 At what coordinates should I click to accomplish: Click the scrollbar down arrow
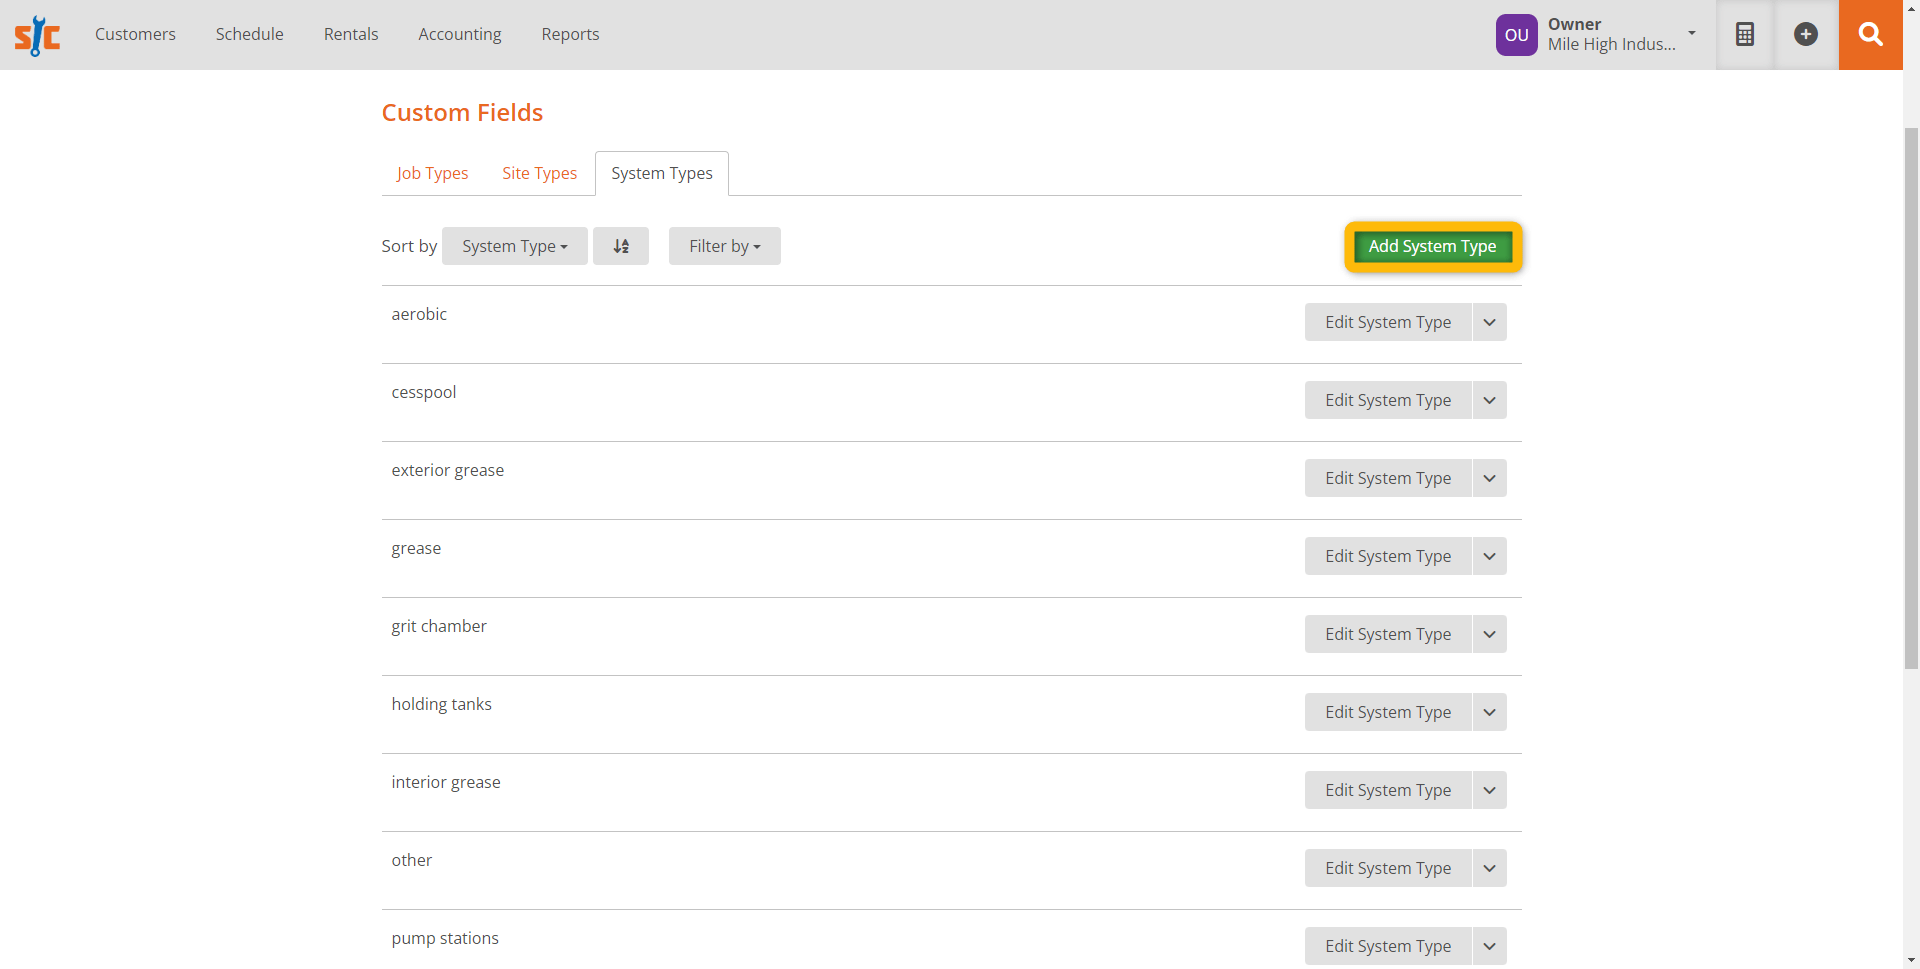click(x=1911, y=960)
